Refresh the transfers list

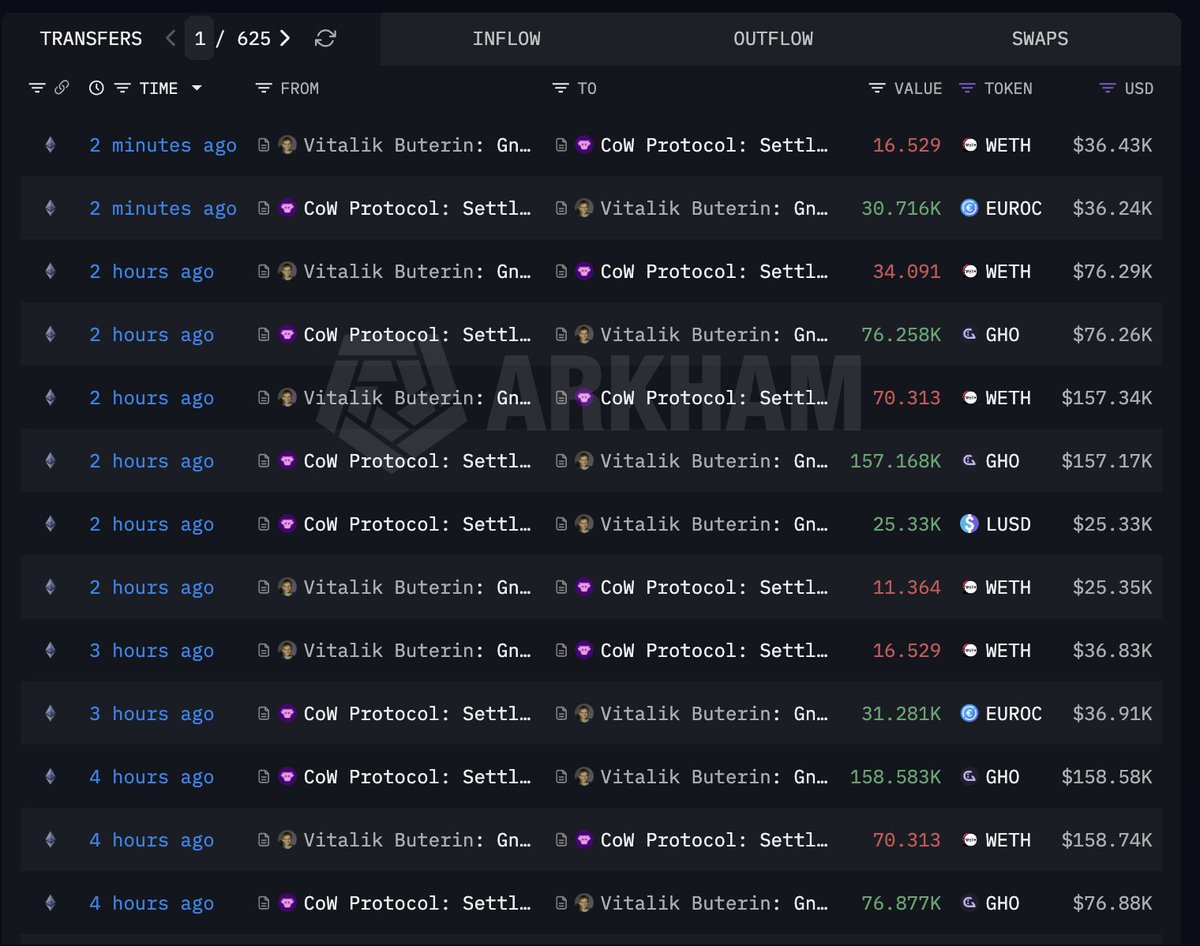pyautogui.click(x=325, y=38)
